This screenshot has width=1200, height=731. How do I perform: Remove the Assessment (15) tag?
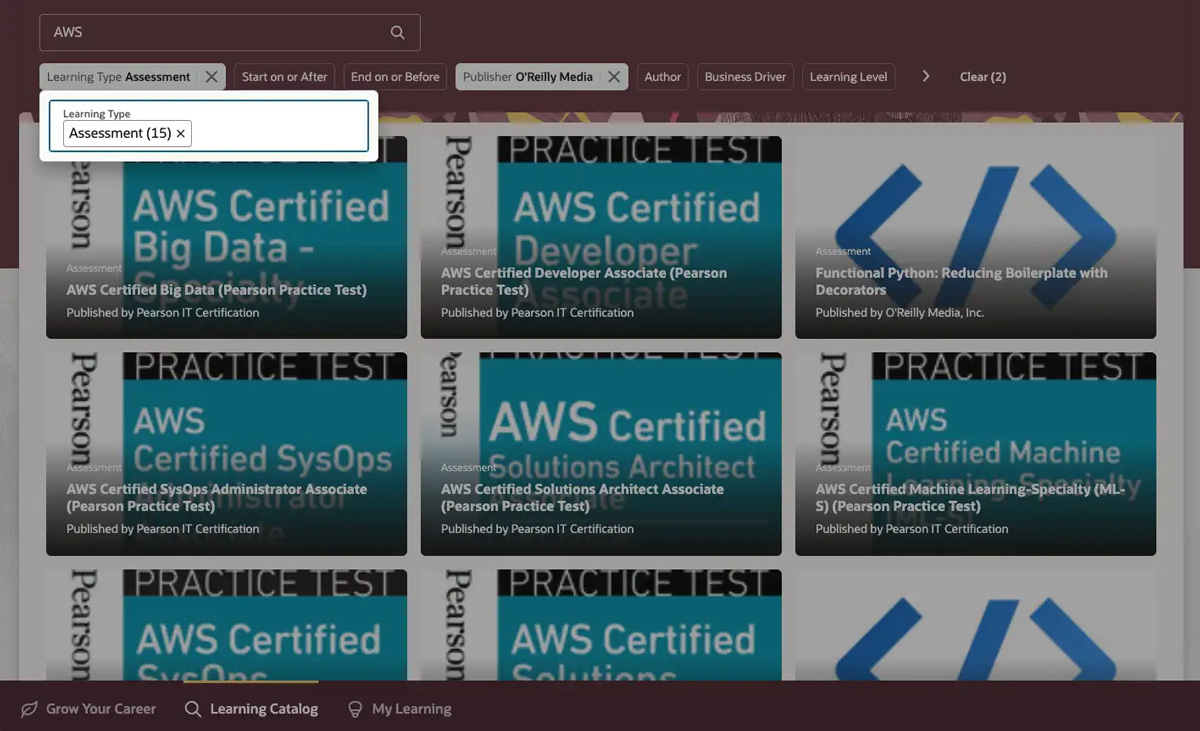pos(181,133)
